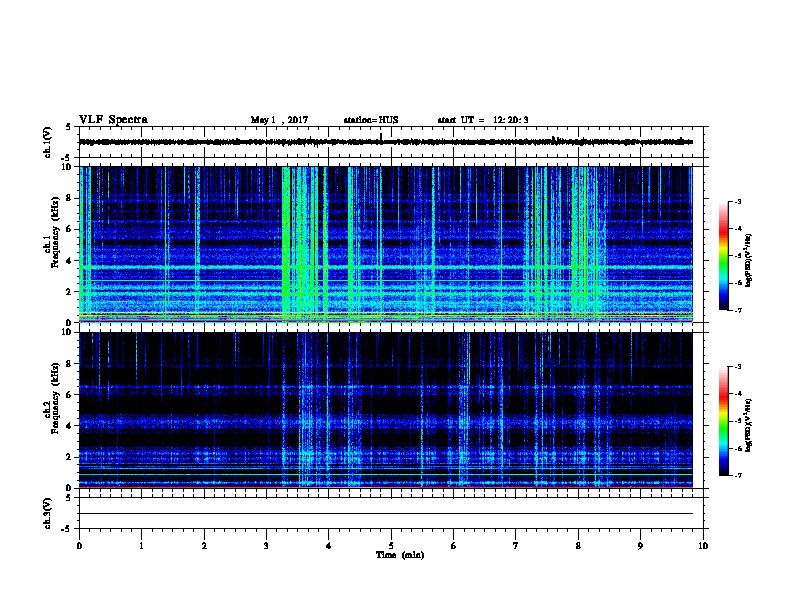Click the "start UT = 12:20: 3" text

483,120
